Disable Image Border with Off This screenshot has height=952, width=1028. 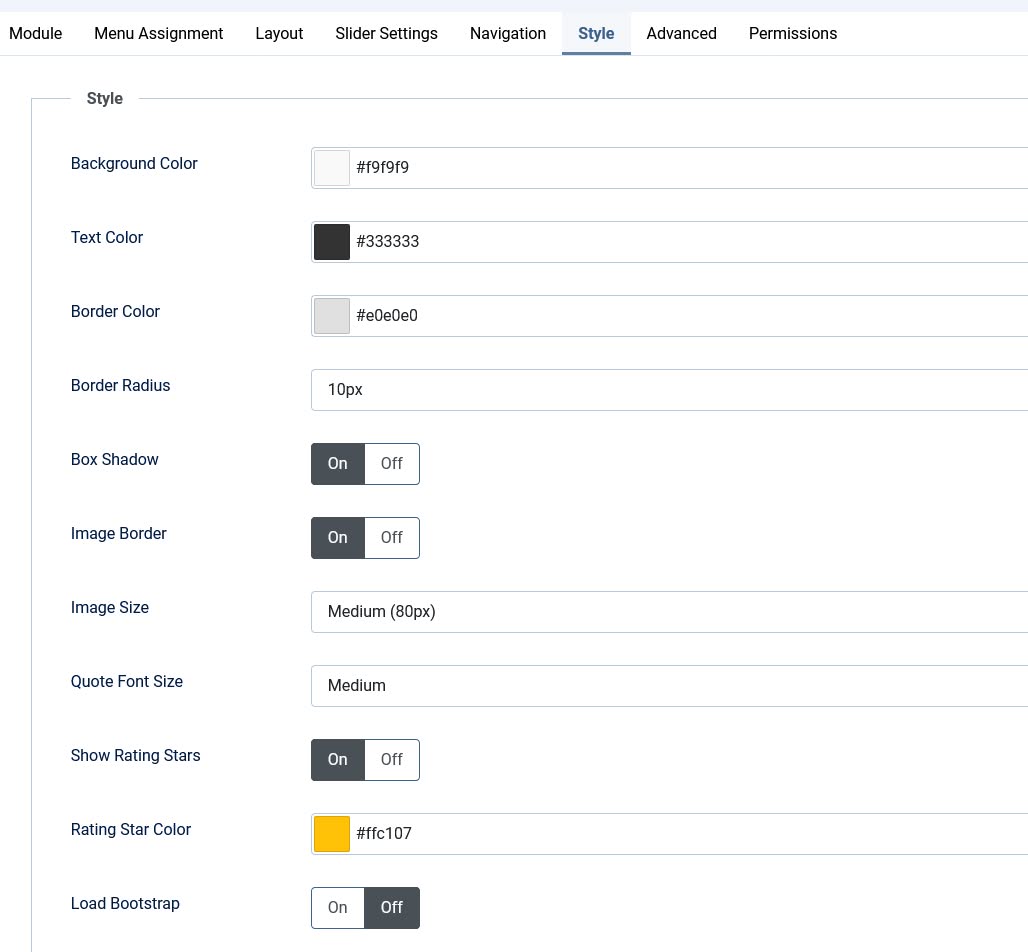pyautogui.click(x=391, y=538)
